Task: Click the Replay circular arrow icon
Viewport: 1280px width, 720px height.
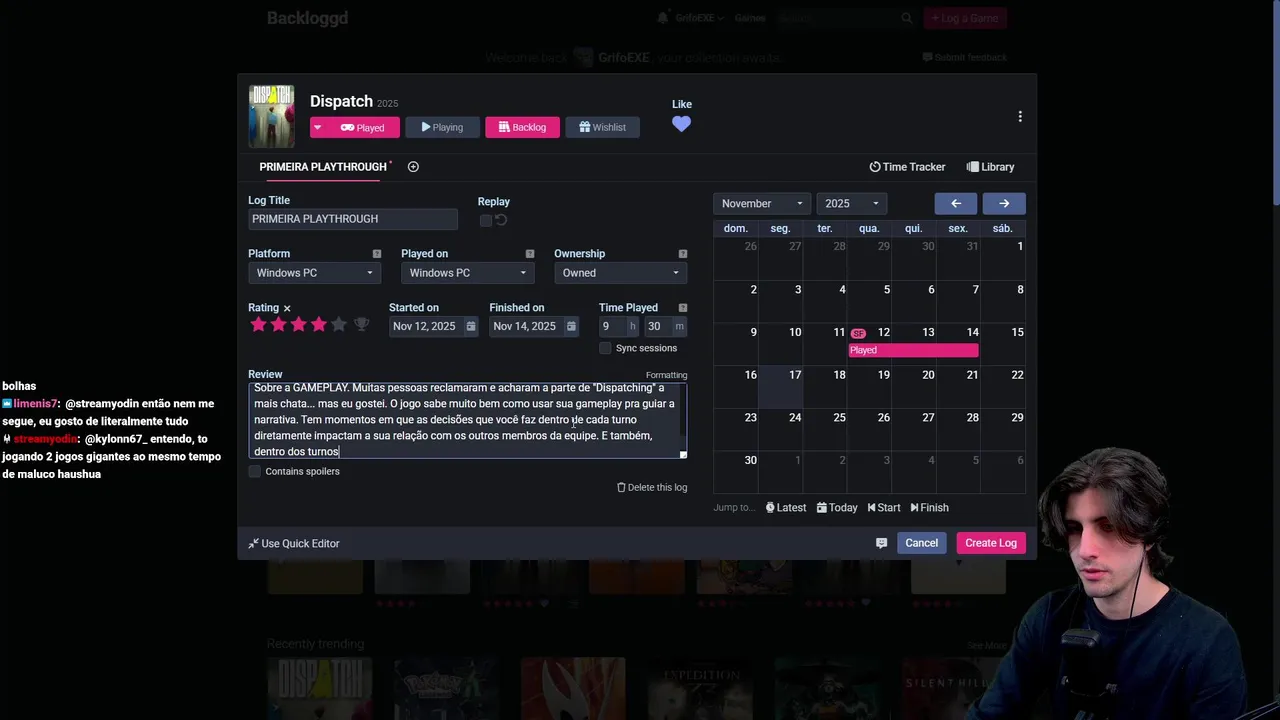Action: (501, 220)
